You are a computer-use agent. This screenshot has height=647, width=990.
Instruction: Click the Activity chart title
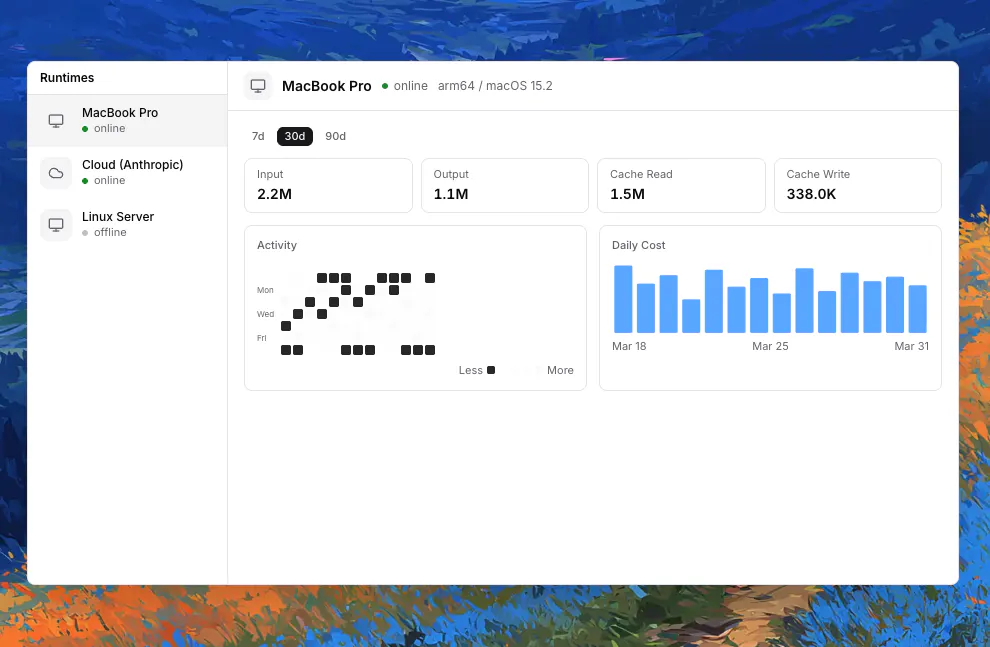(277, 246)
